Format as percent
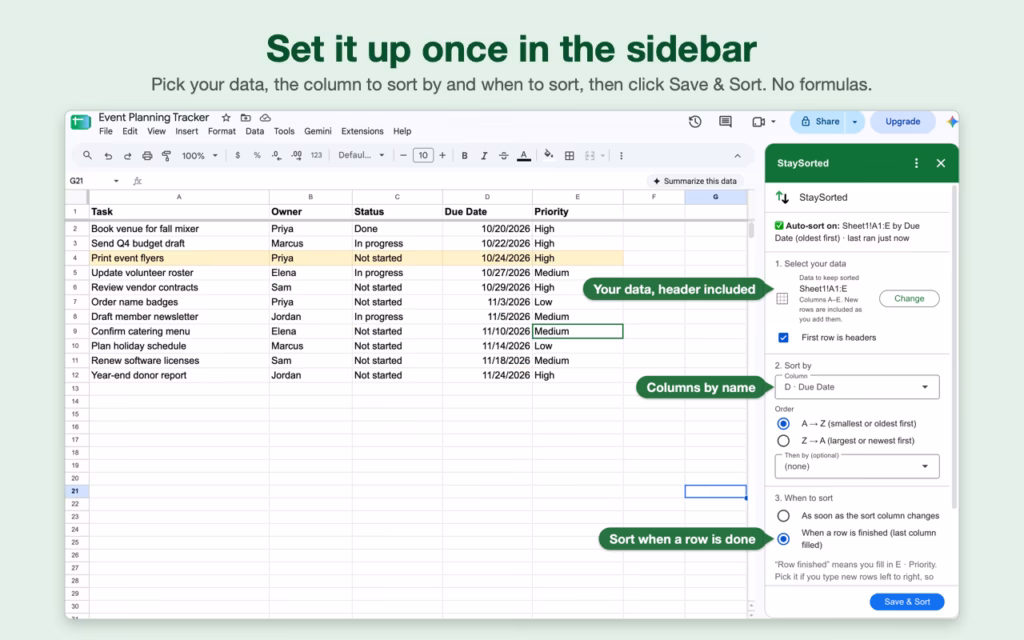1024x640 pixels. 257,155
